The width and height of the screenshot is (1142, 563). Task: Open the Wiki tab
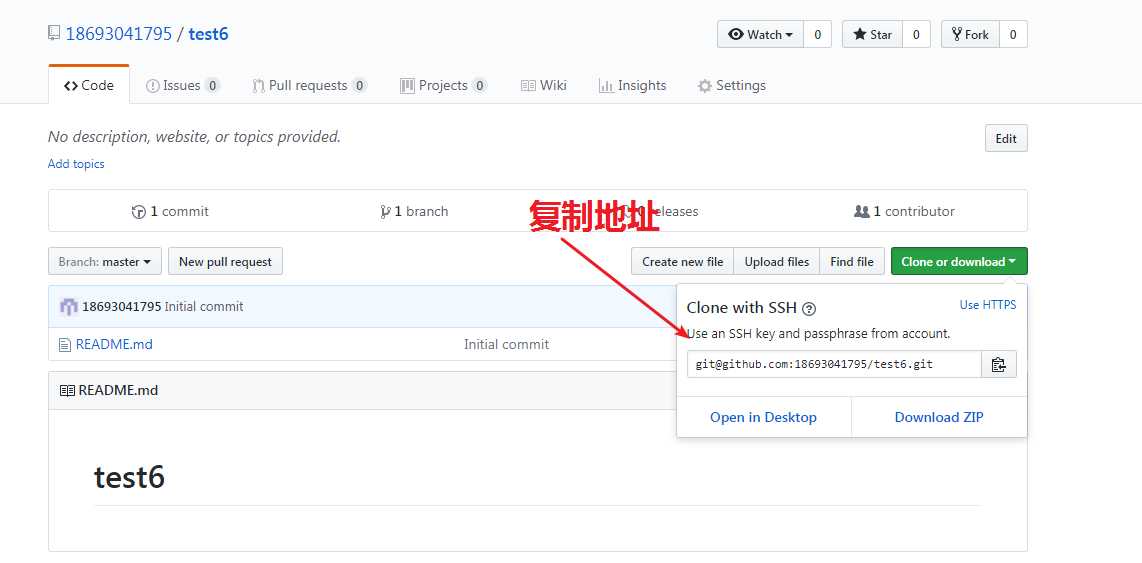point(544,85)
